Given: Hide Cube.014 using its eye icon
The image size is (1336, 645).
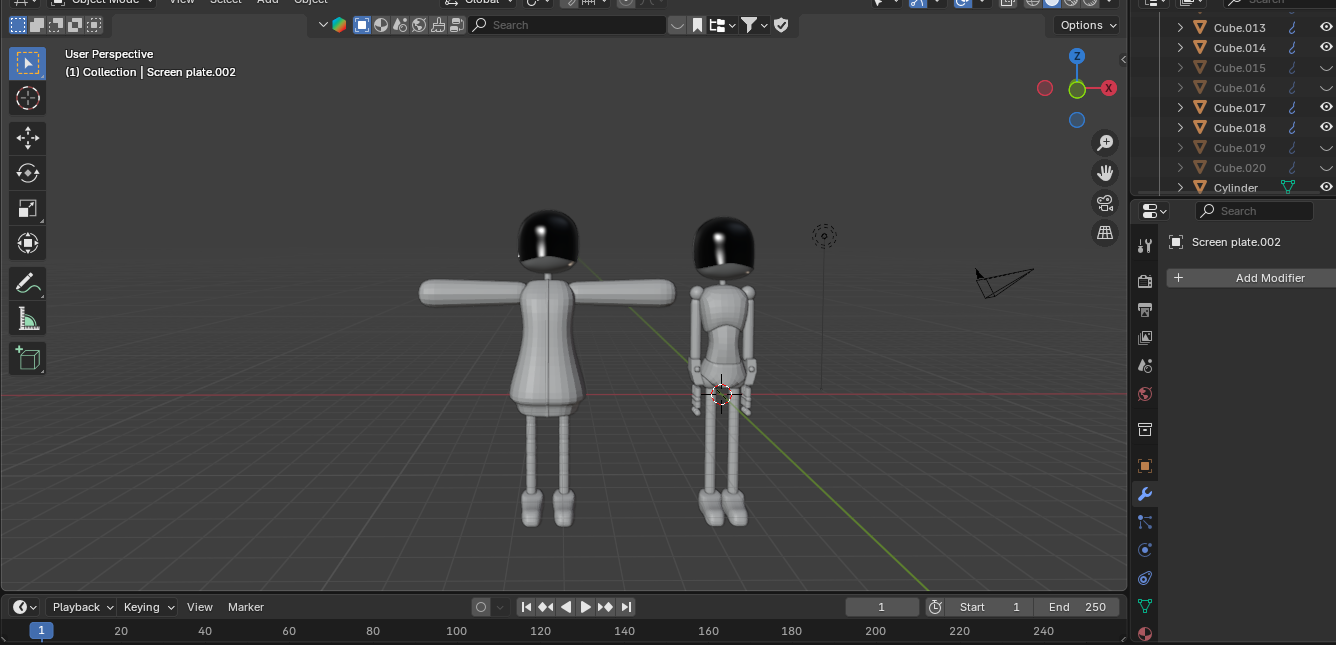Looking at the screenshot, I should (1326, 48).
